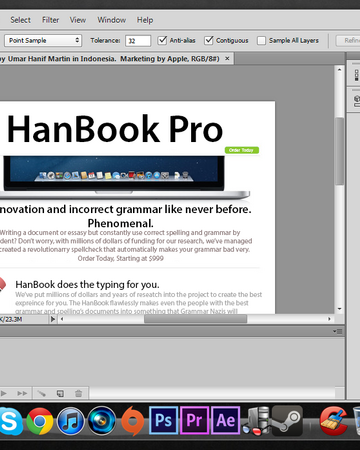Close the document tab with the x

(x=227, y=59)
